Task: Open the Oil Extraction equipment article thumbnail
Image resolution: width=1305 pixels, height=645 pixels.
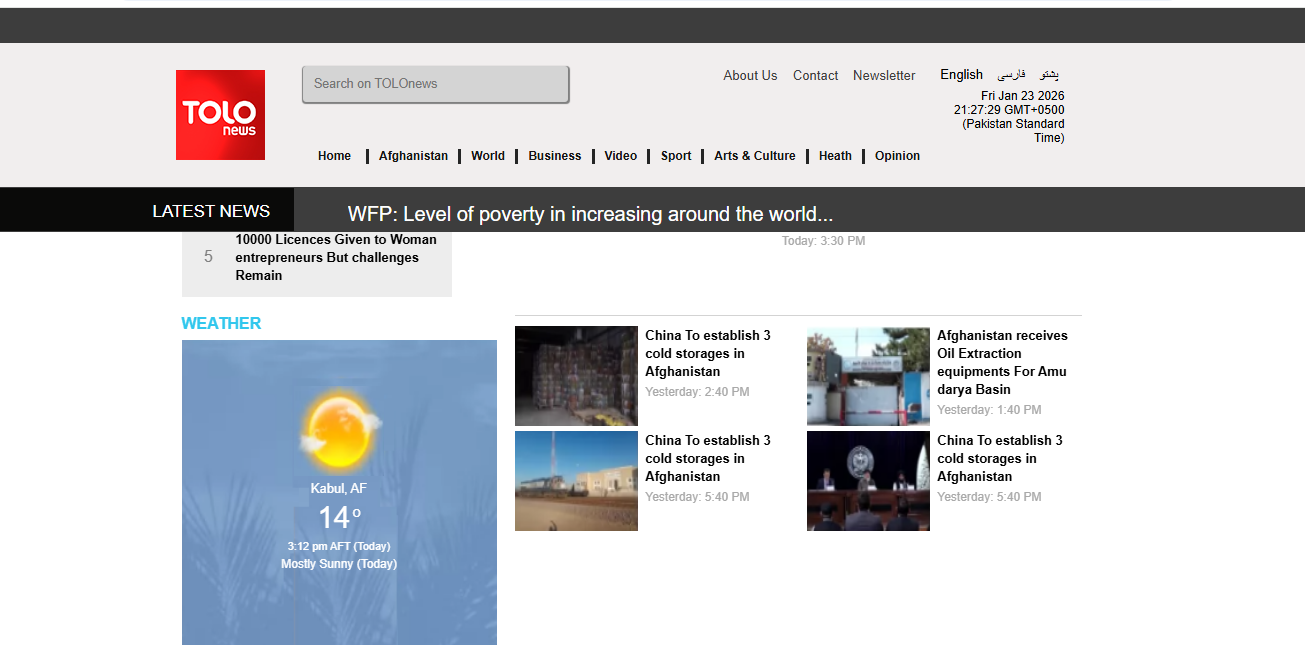Action: point(868,376)
